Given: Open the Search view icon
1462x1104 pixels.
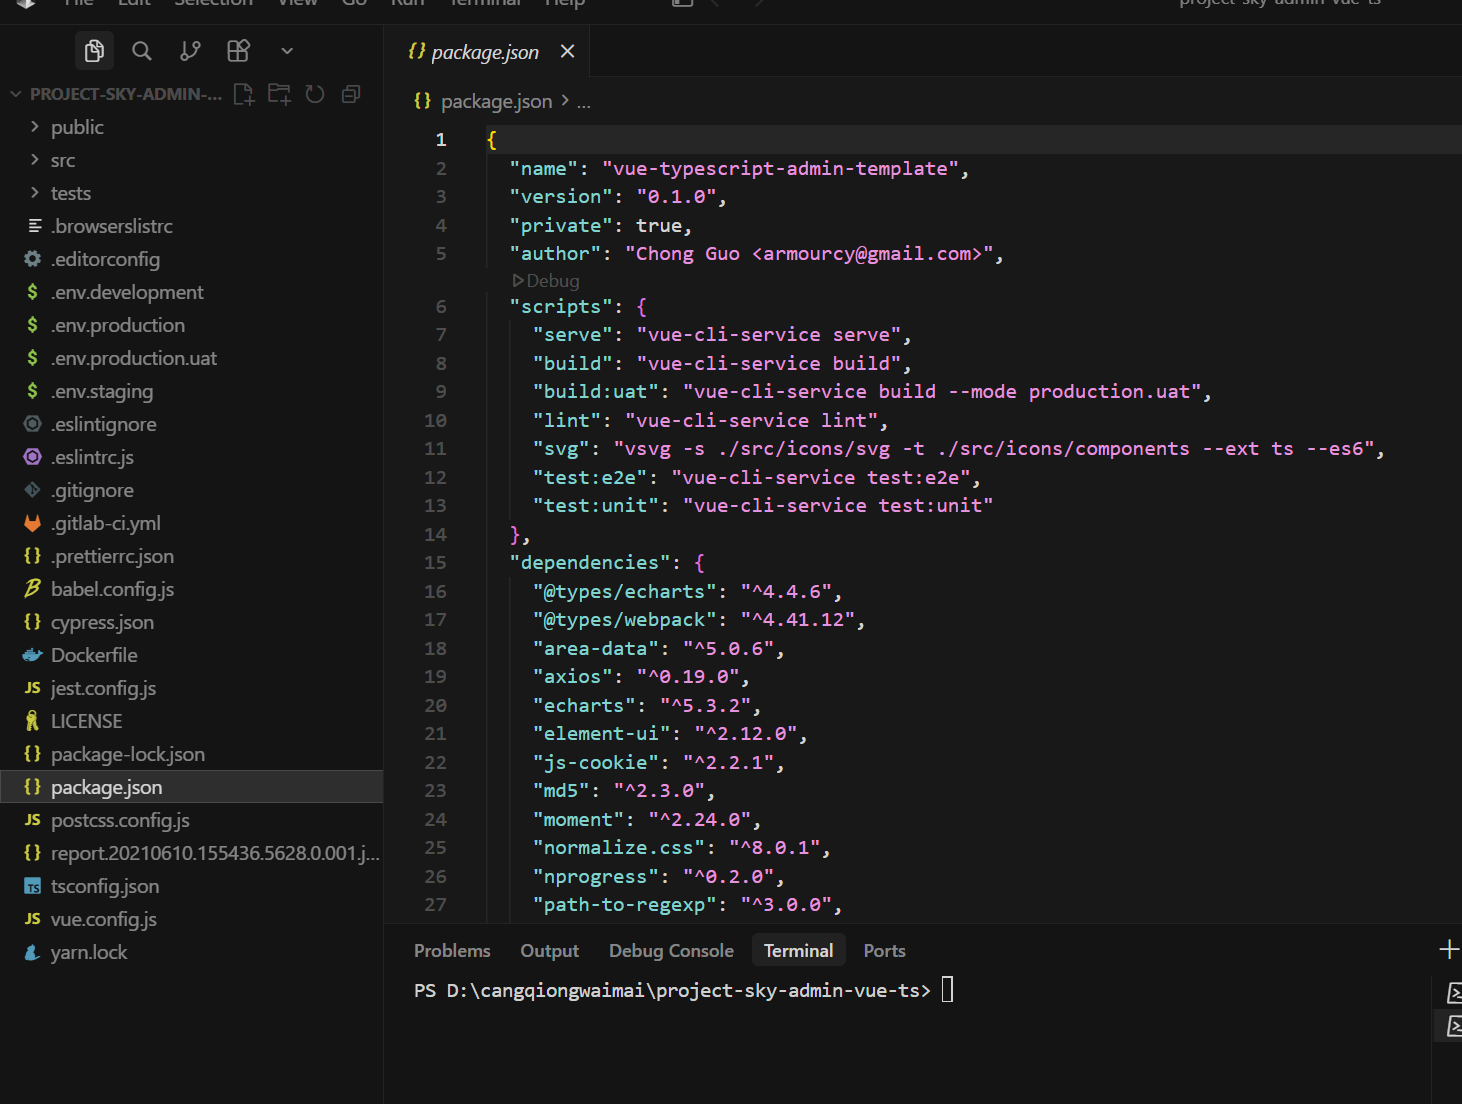Looking at the screenshot, I should [x=142, y=51].
